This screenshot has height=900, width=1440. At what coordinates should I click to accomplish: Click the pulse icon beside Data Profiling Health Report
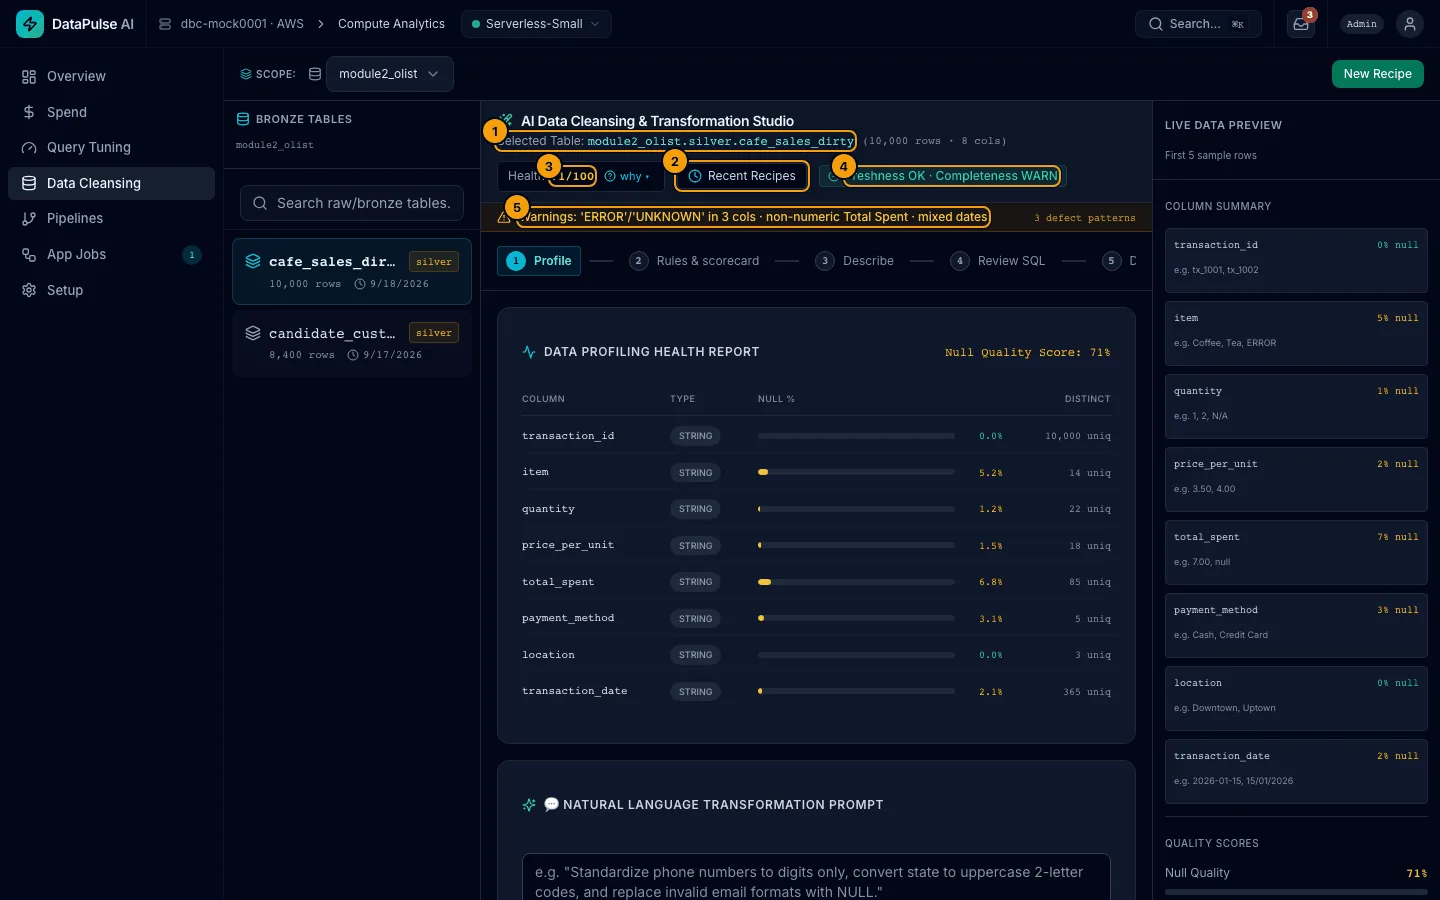[529, 352]
